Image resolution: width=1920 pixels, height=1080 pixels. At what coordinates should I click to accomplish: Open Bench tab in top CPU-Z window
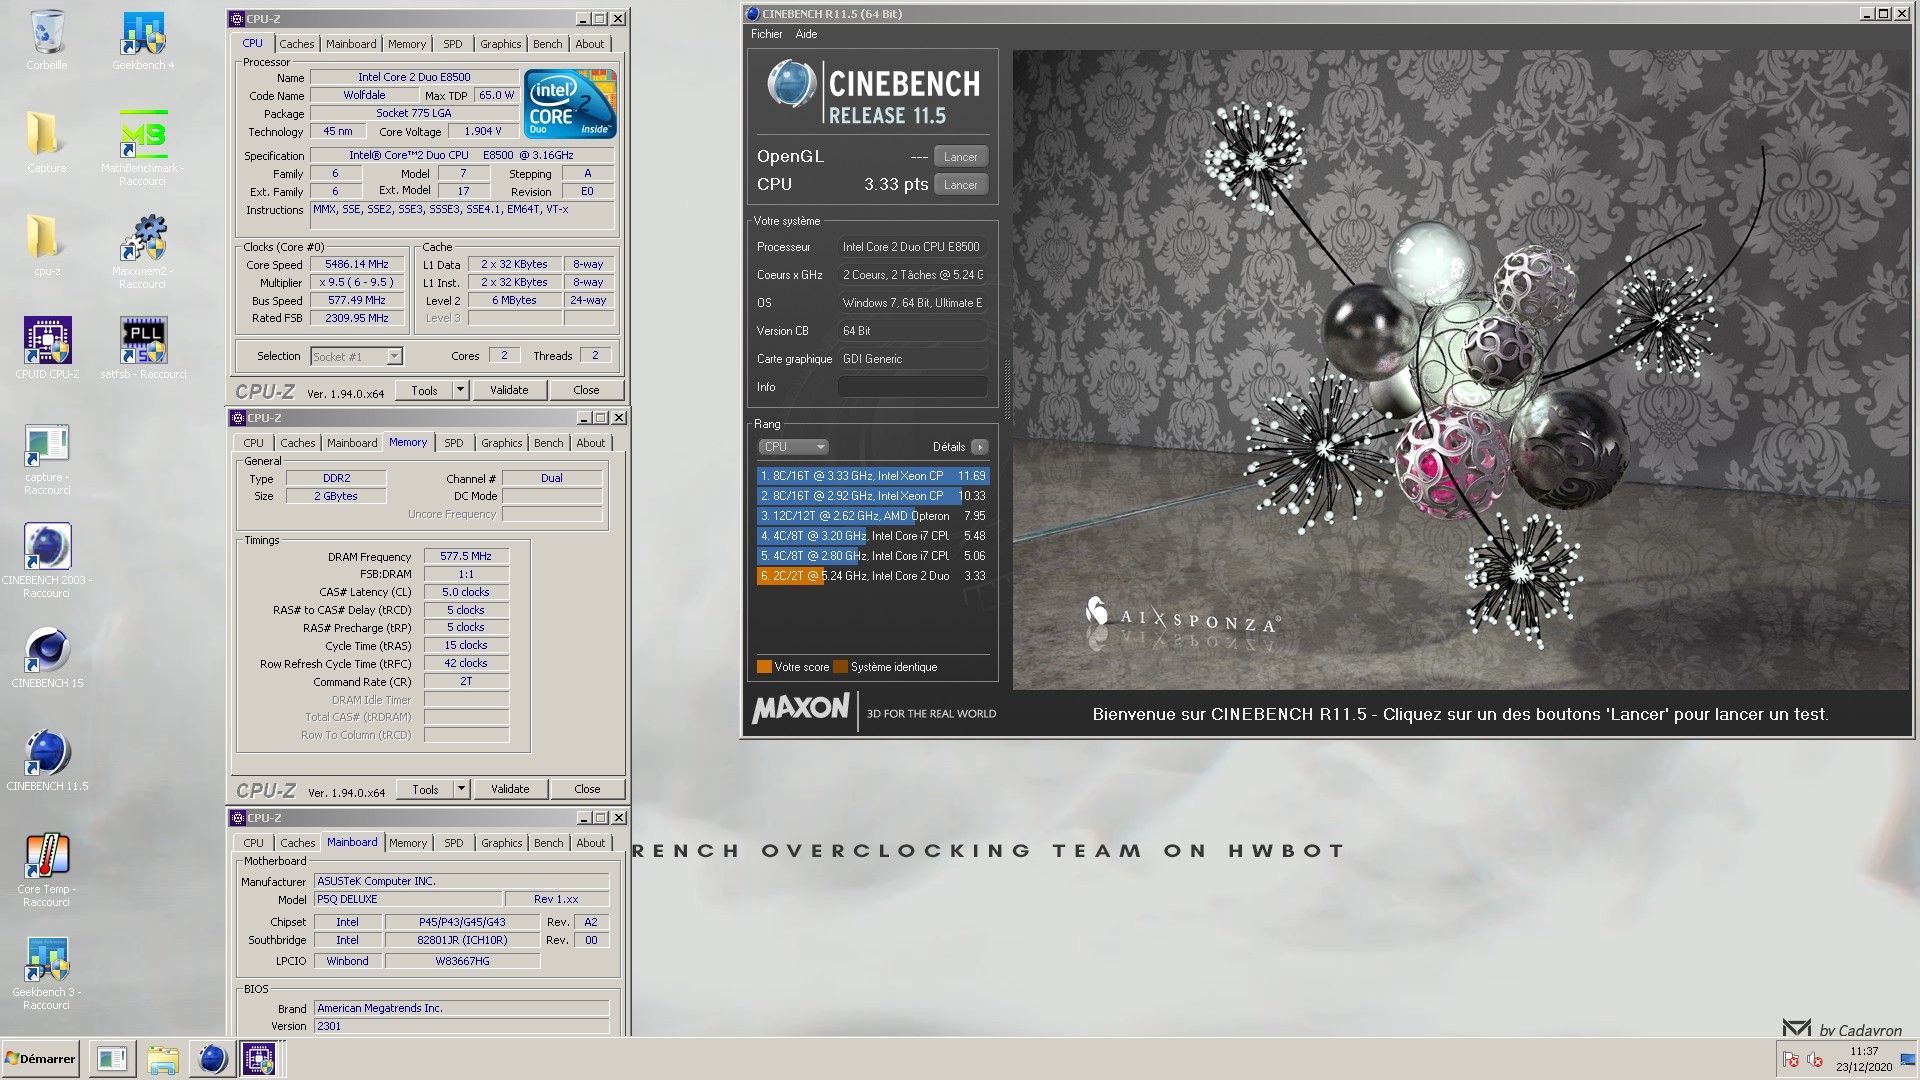coord(547,44)
